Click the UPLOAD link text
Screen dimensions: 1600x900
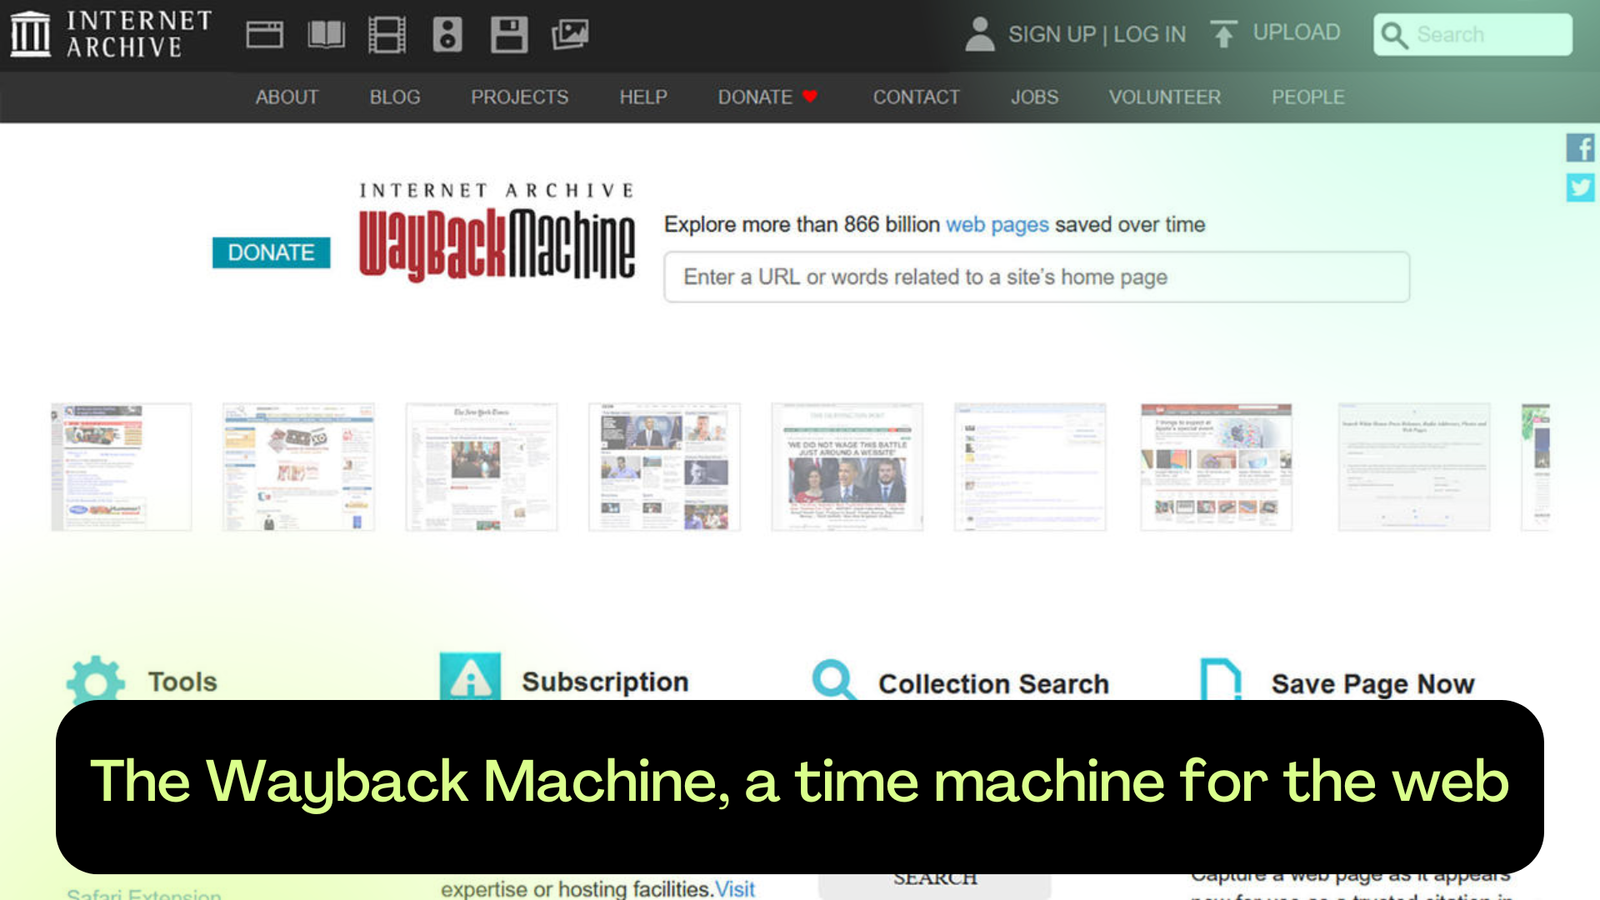tap(1297, 32)
